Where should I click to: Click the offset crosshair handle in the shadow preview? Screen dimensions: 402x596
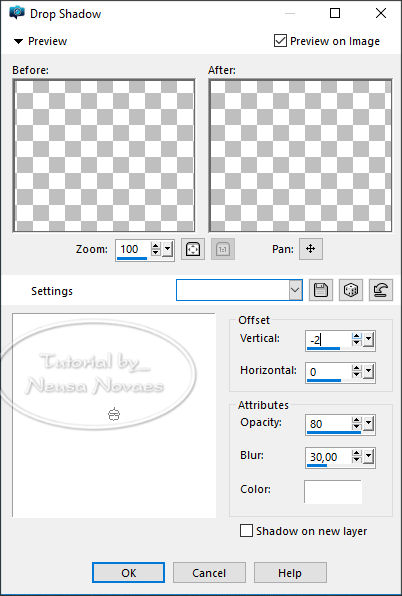pyautogui.click(x=114, y=414)
